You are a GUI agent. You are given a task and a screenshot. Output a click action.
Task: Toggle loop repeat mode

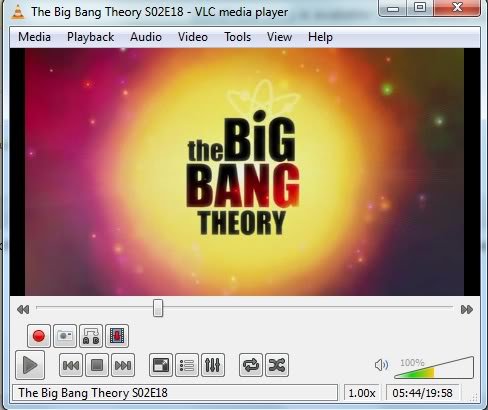[251, 365]
